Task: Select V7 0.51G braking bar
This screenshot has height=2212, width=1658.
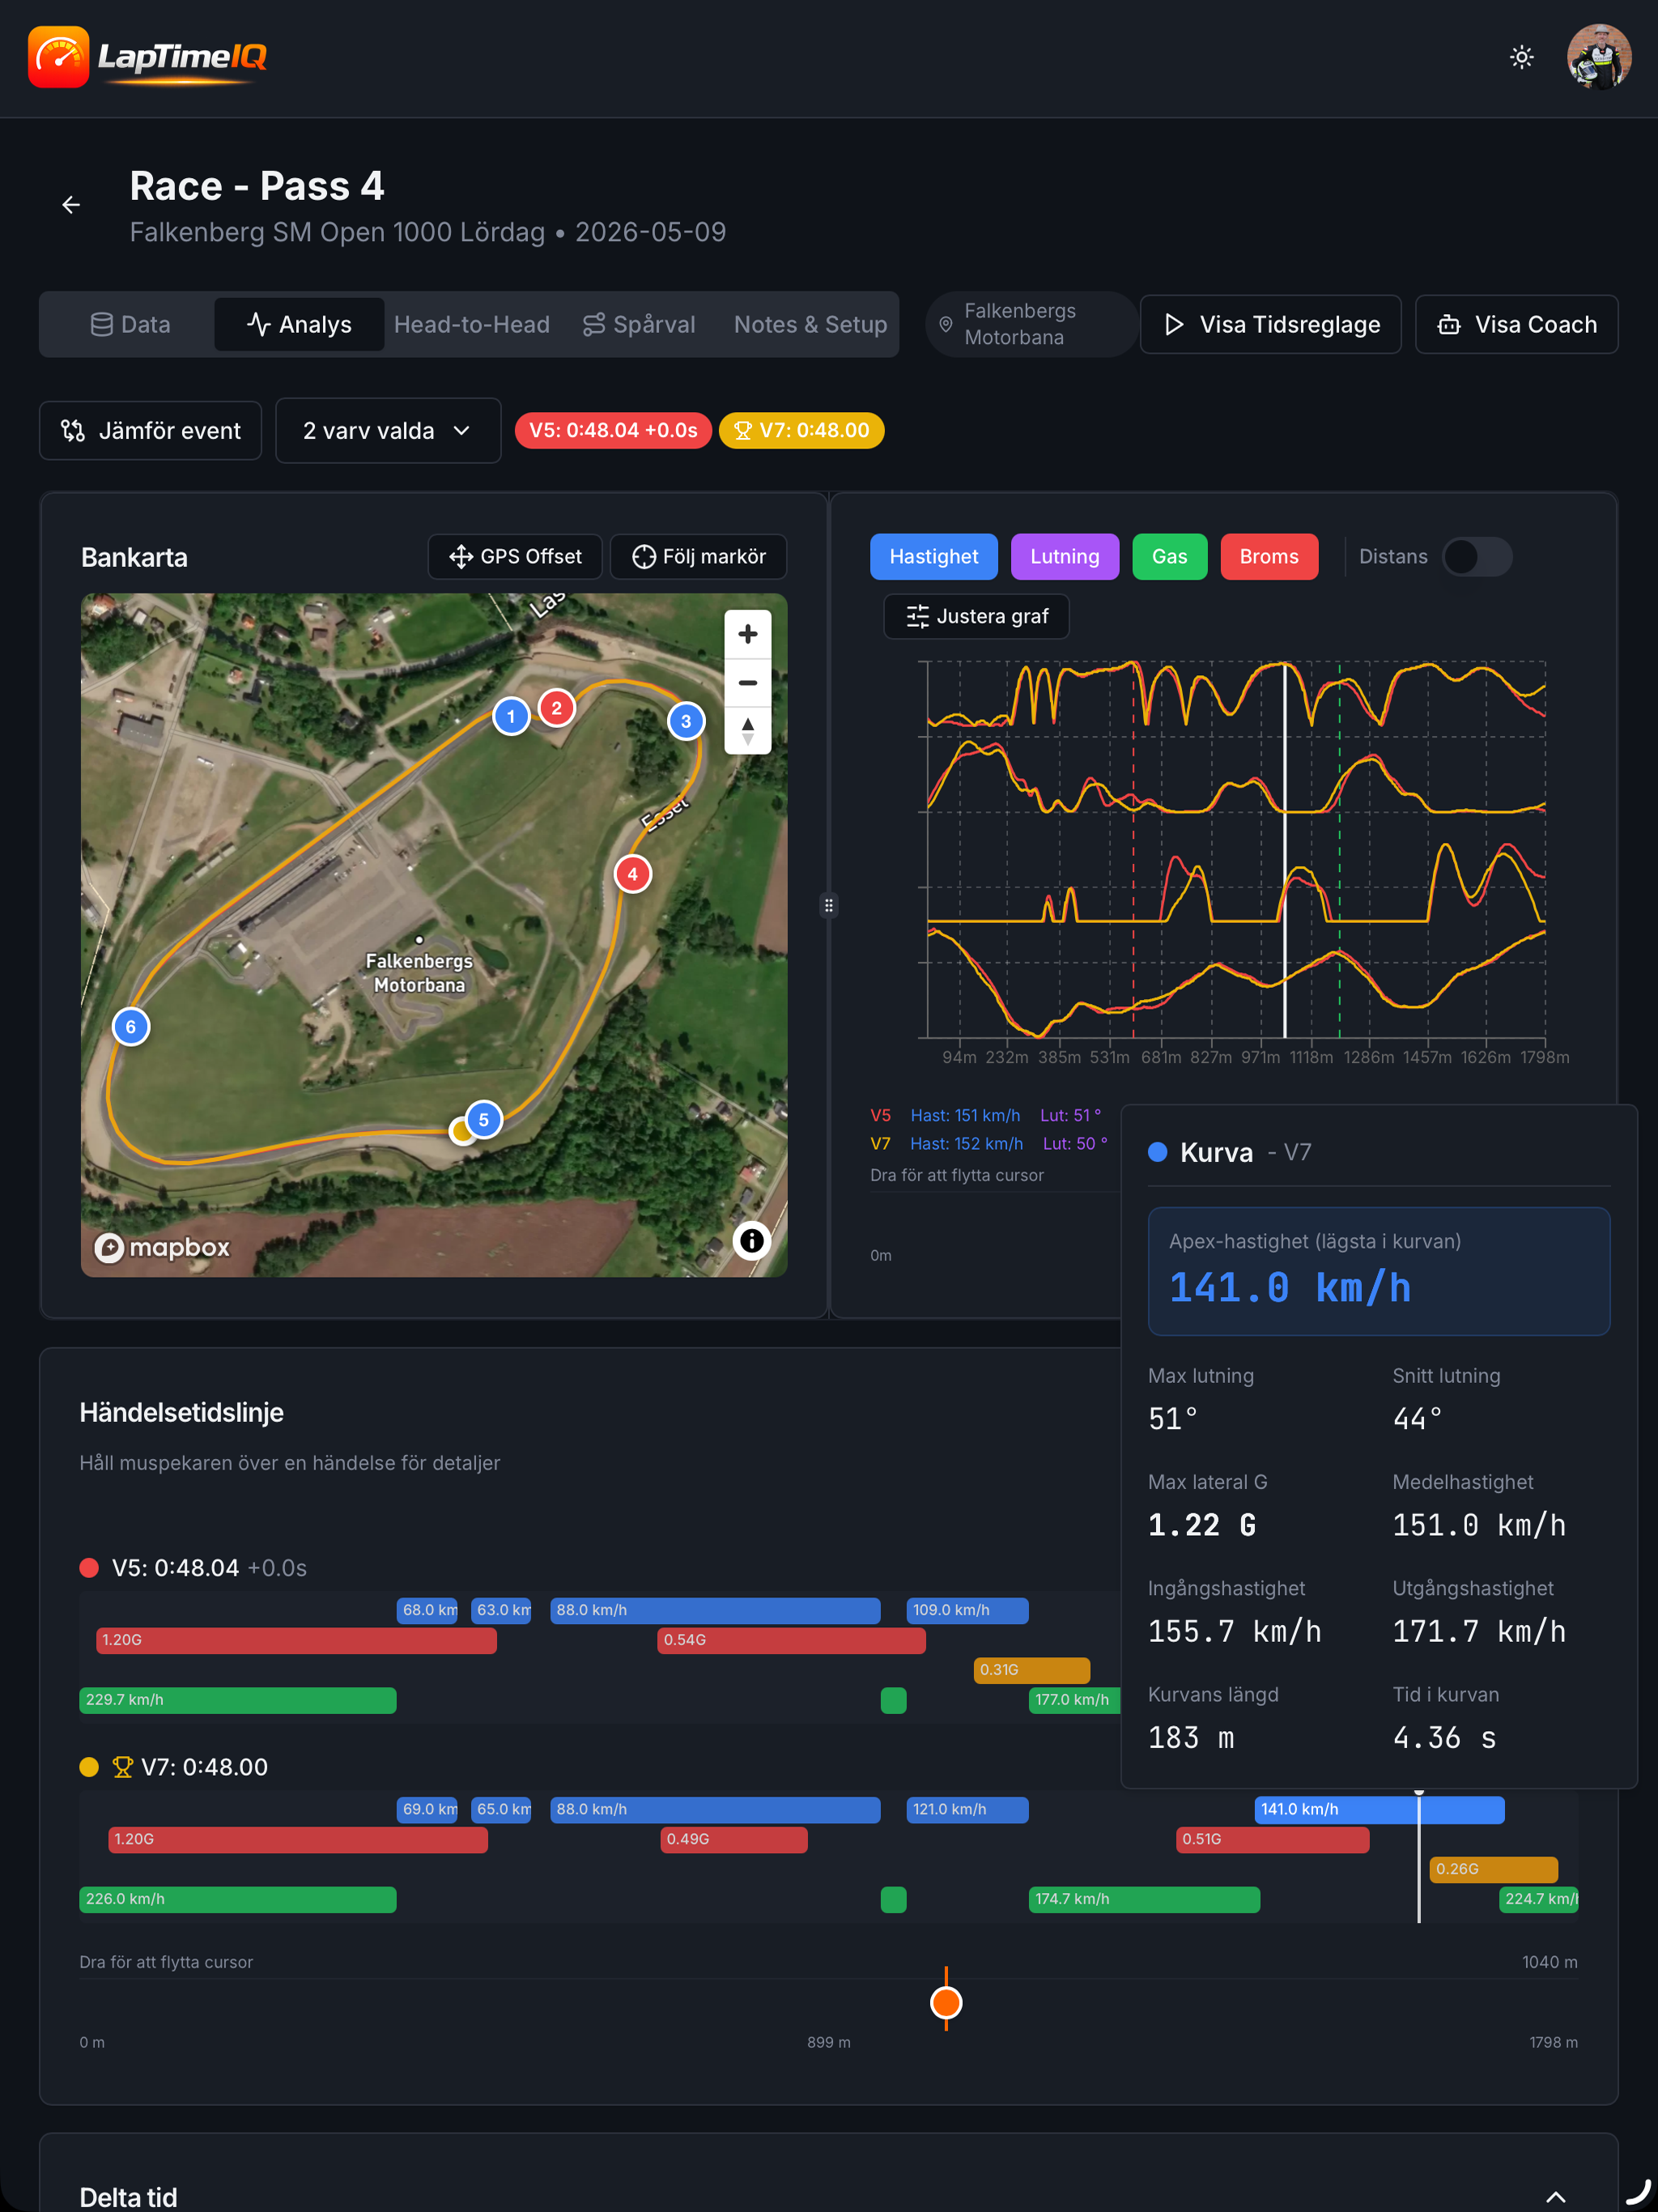Action: [x=1272, y=1839]
